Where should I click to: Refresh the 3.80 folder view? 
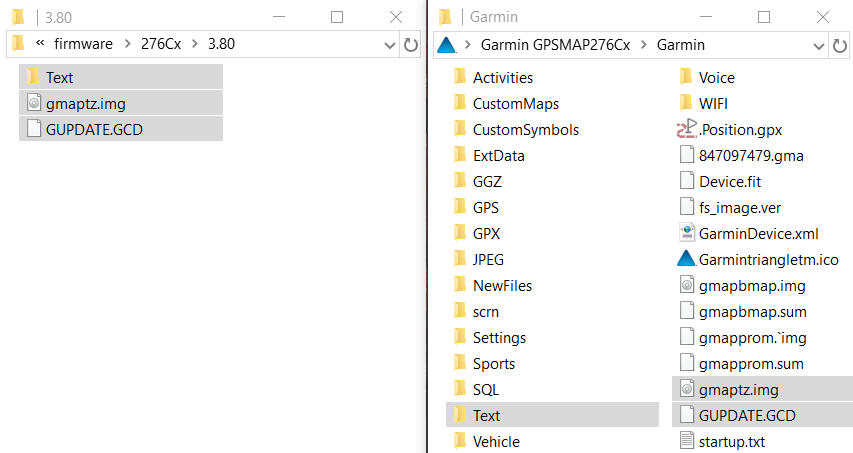coord(411,45)
